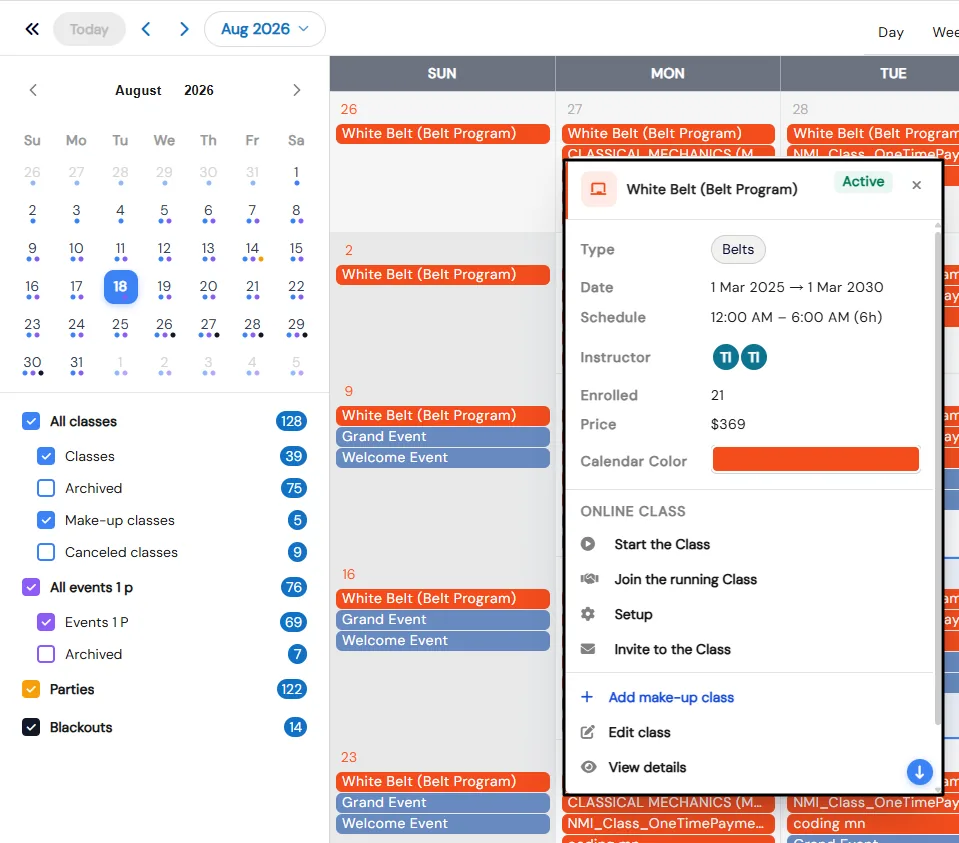The image size is (959, 843).
Task: Toggle the All events 1 p checkbox
Action: tap(31, 587)
